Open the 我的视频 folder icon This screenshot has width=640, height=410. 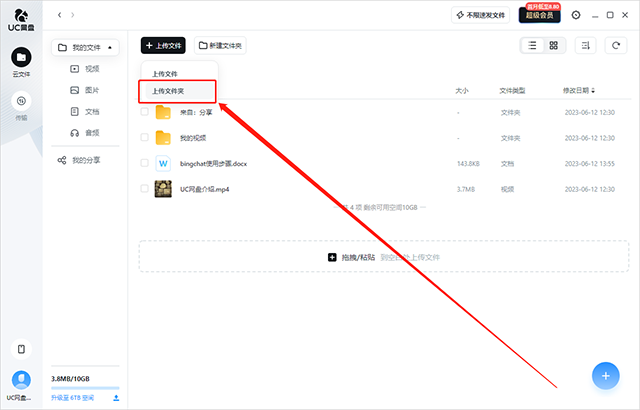[163, 138]
